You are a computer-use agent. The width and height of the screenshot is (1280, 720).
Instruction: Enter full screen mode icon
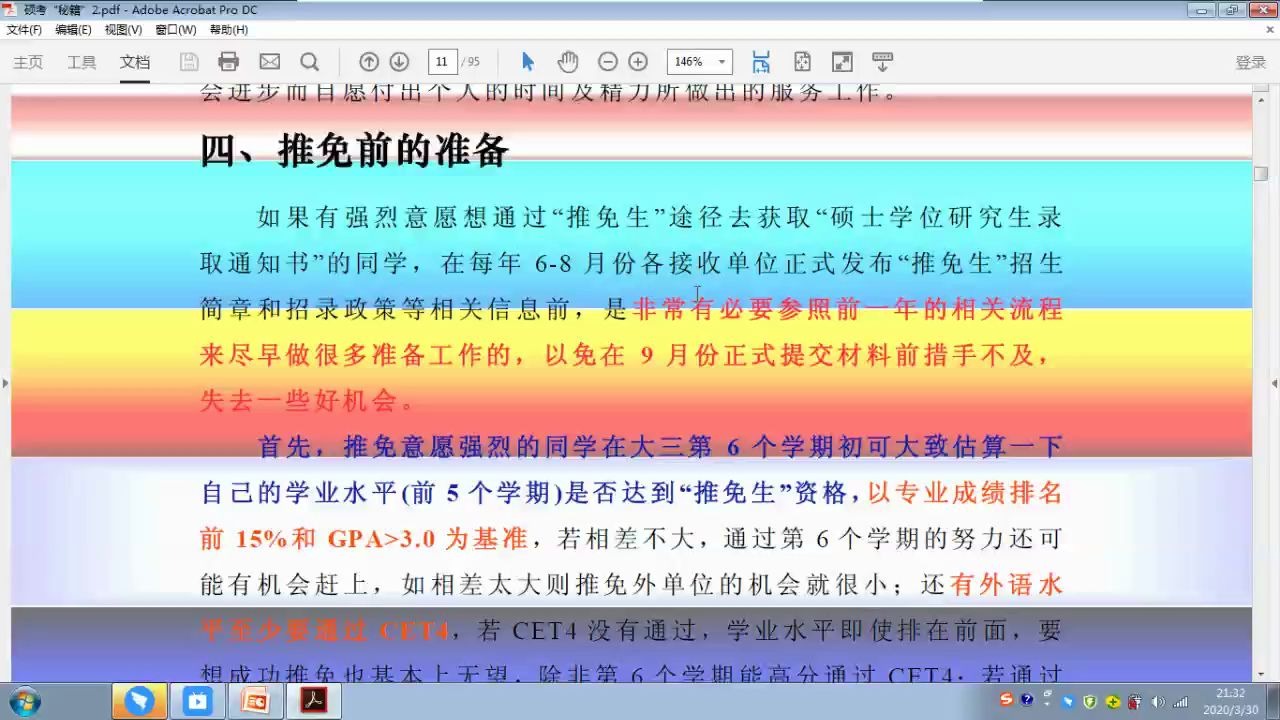(x=842, y=62)
